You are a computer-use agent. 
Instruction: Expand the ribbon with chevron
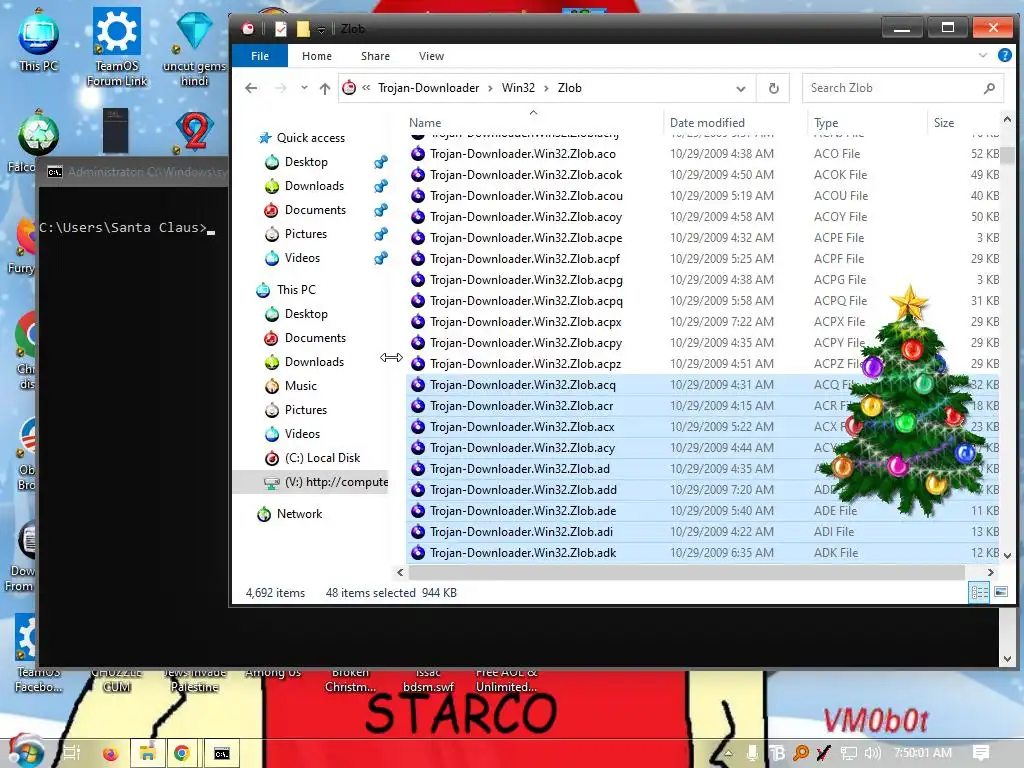(x=983, y=56)
